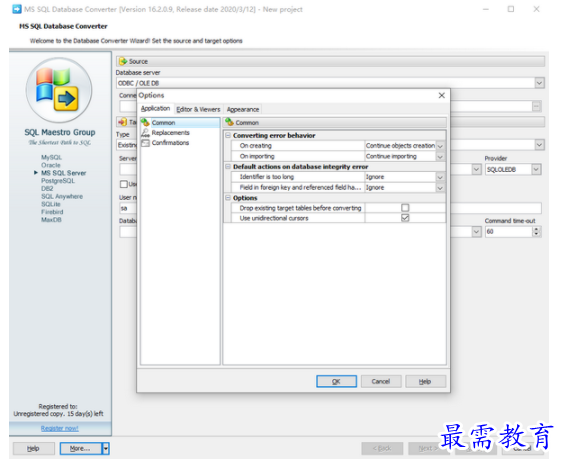The height and width of the screenshot is (468, 562).
Task: Select MaxDB in the product list
Action: click(x=51, y=220)
